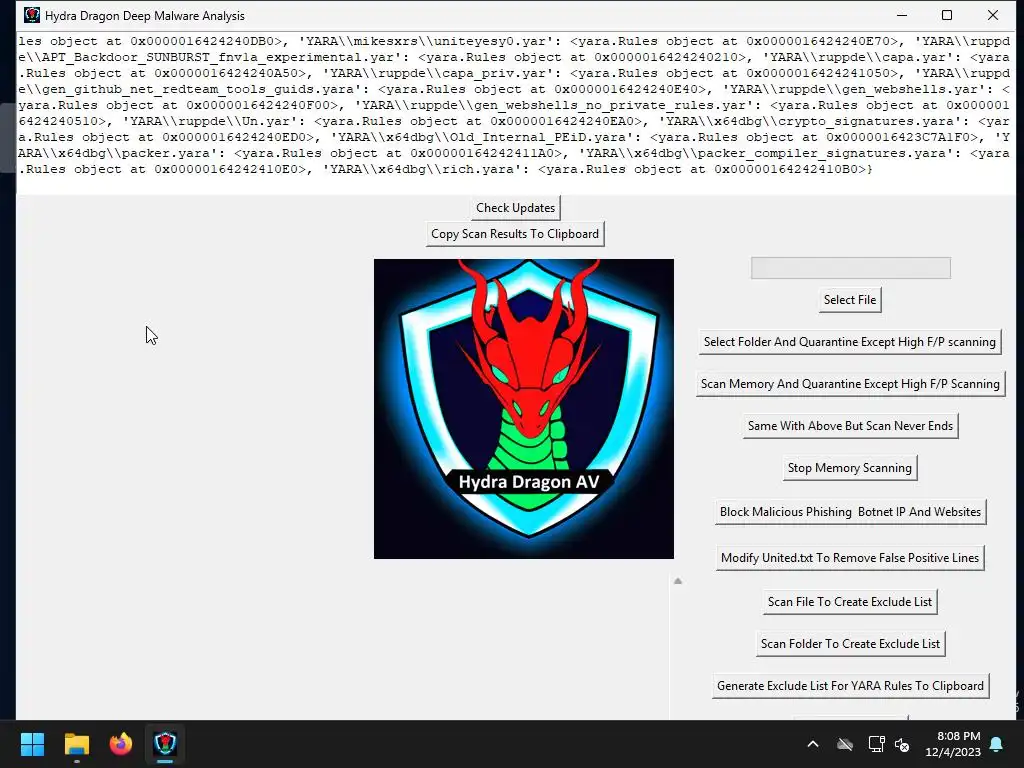
Task: Click the muted volume tray icon
Action: click(903, 744)
